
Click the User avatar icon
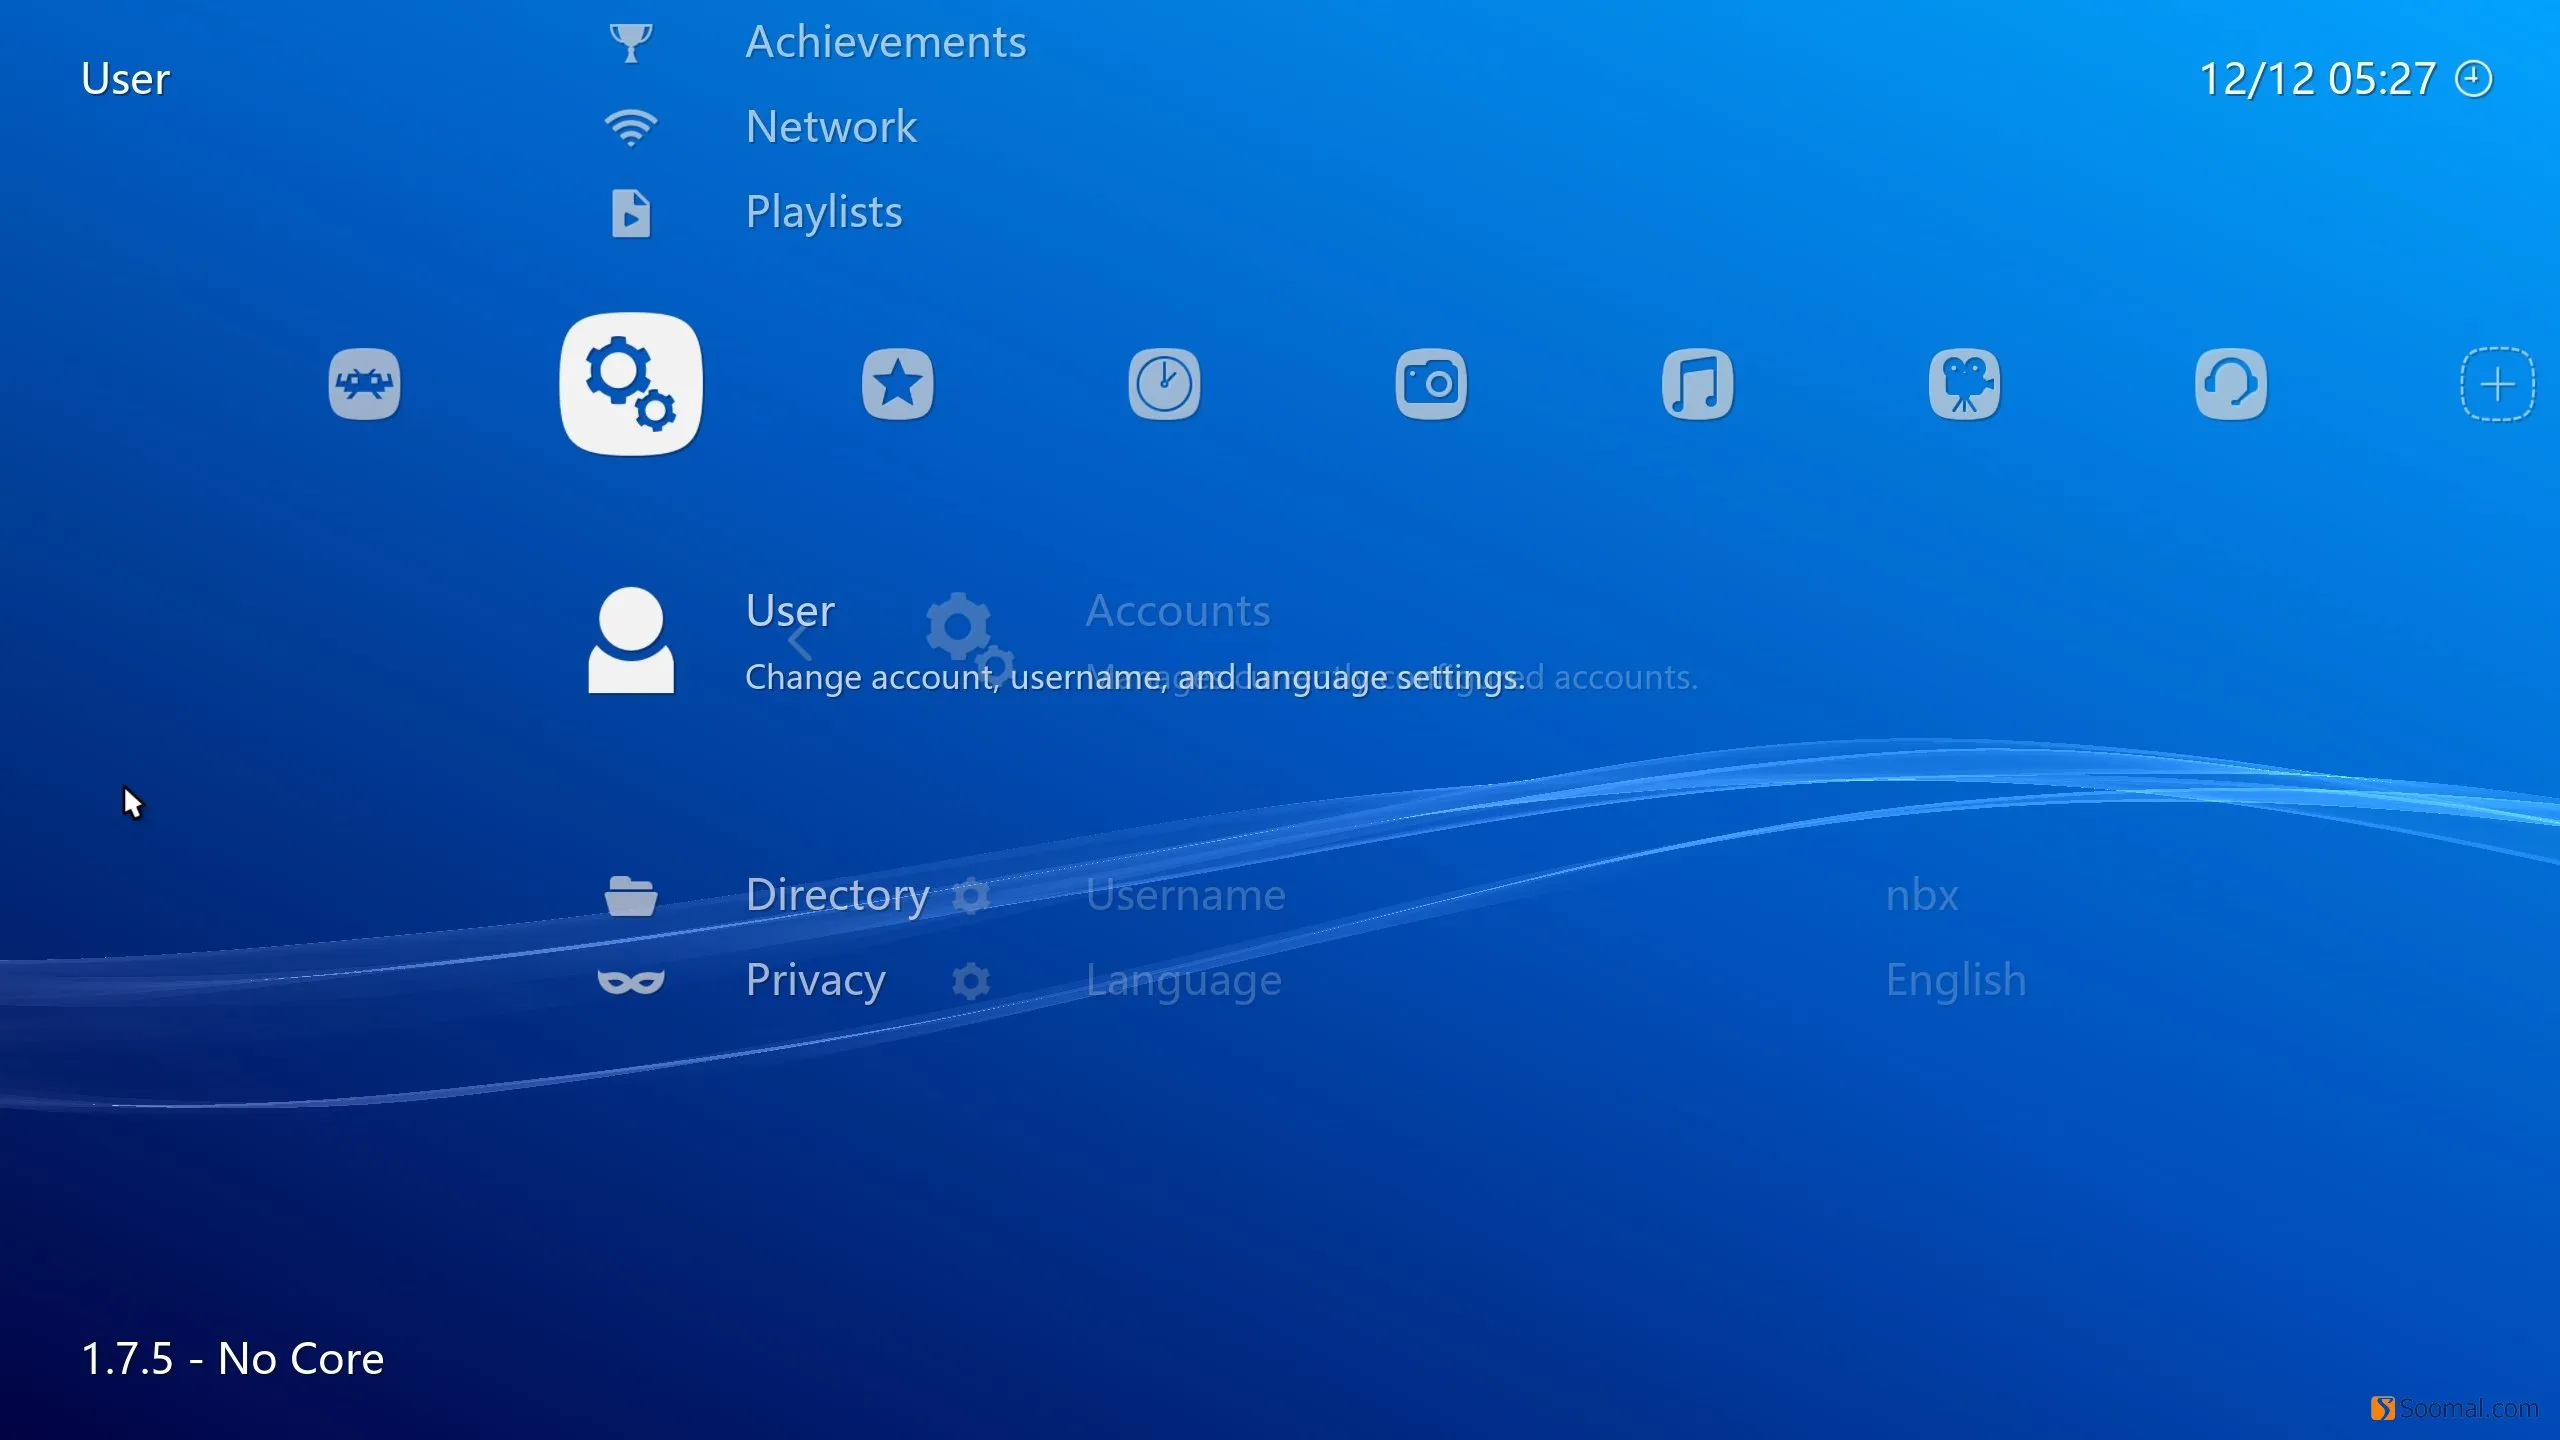(x=631, y=640)
